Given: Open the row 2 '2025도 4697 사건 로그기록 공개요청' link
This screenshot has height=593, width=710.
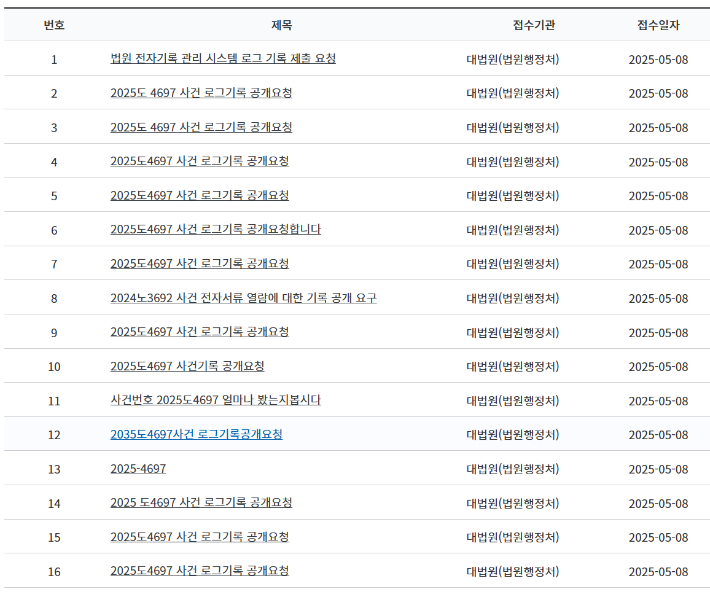Looking at the screenshot, I should click(201, 93).
